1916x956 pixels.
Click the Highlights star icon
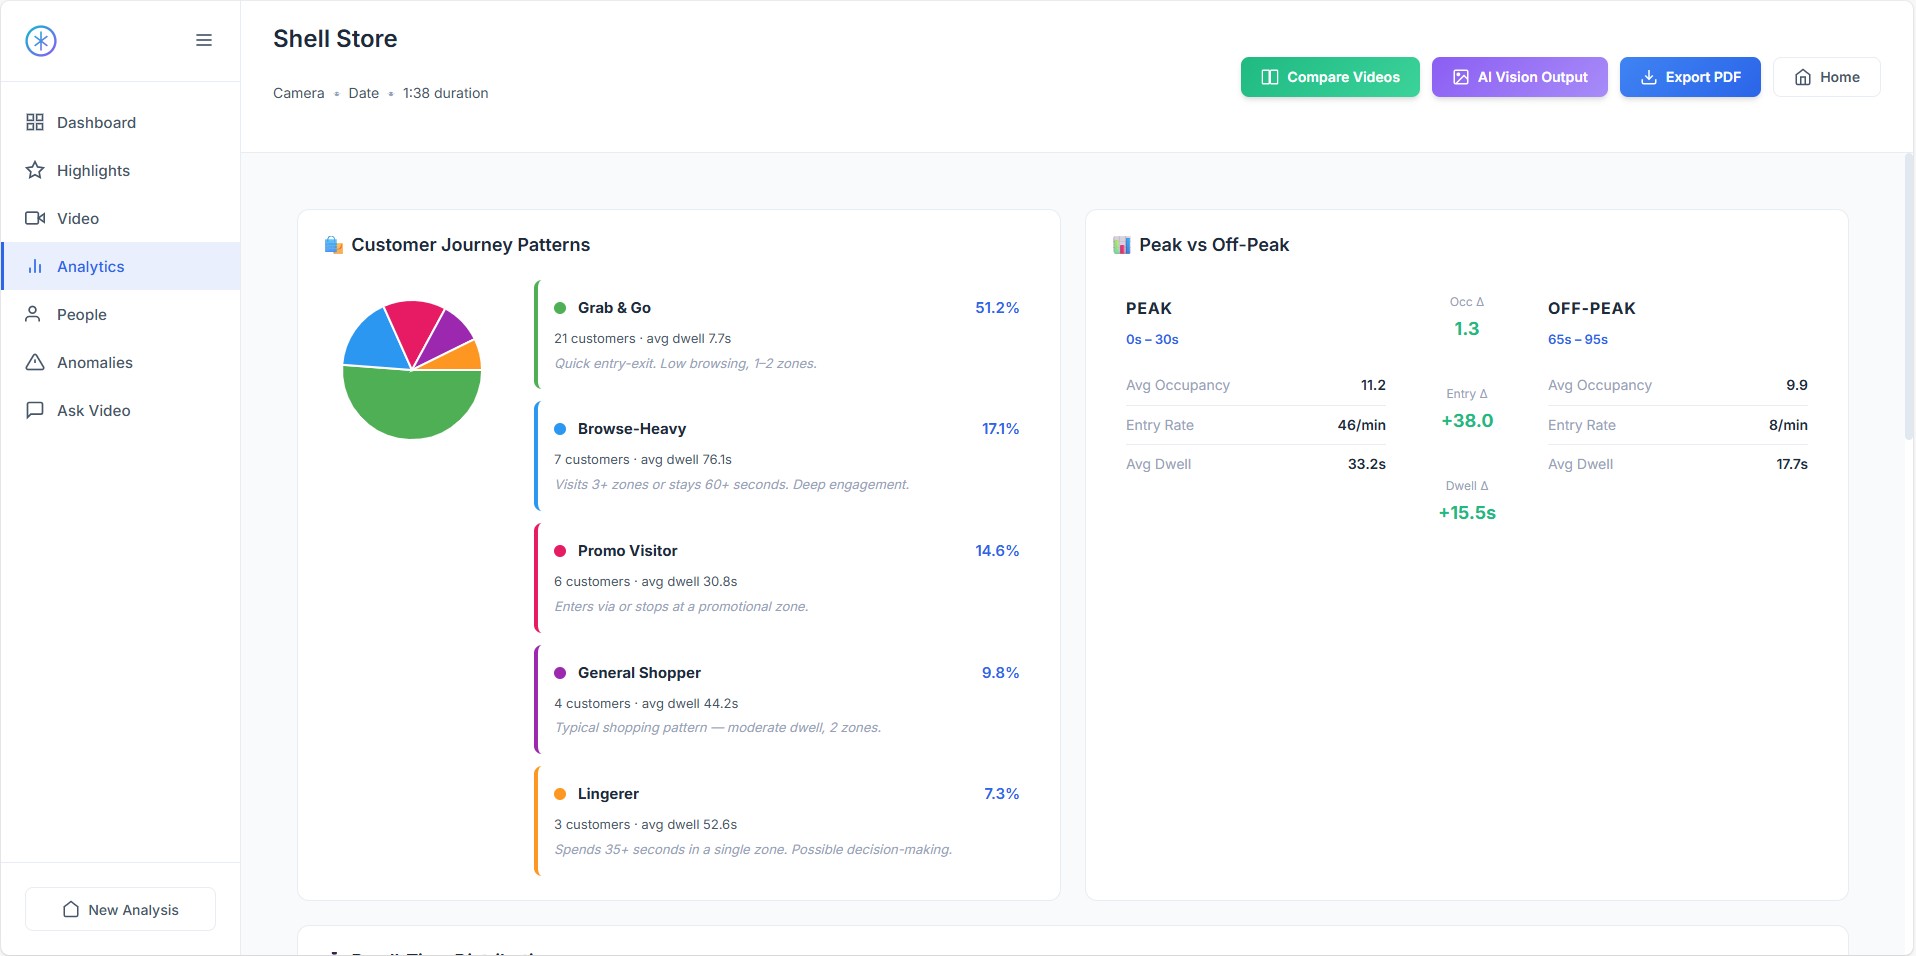35,170
